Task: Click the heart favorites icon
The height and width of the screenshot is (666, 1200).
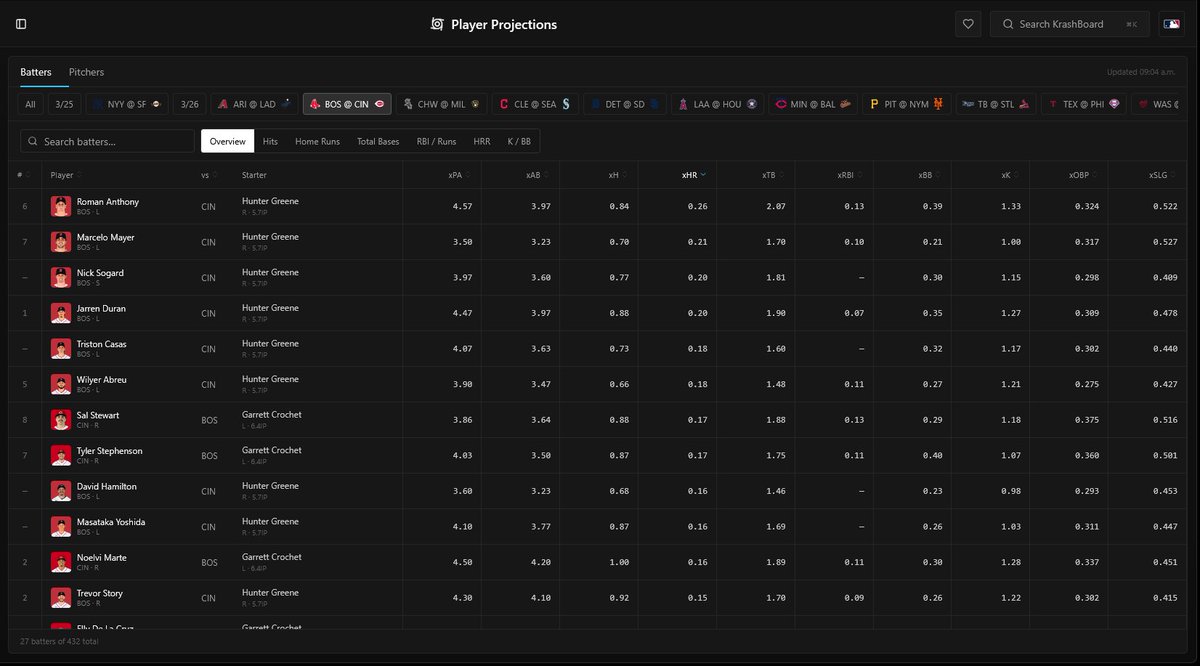Action: pos(967,24)
